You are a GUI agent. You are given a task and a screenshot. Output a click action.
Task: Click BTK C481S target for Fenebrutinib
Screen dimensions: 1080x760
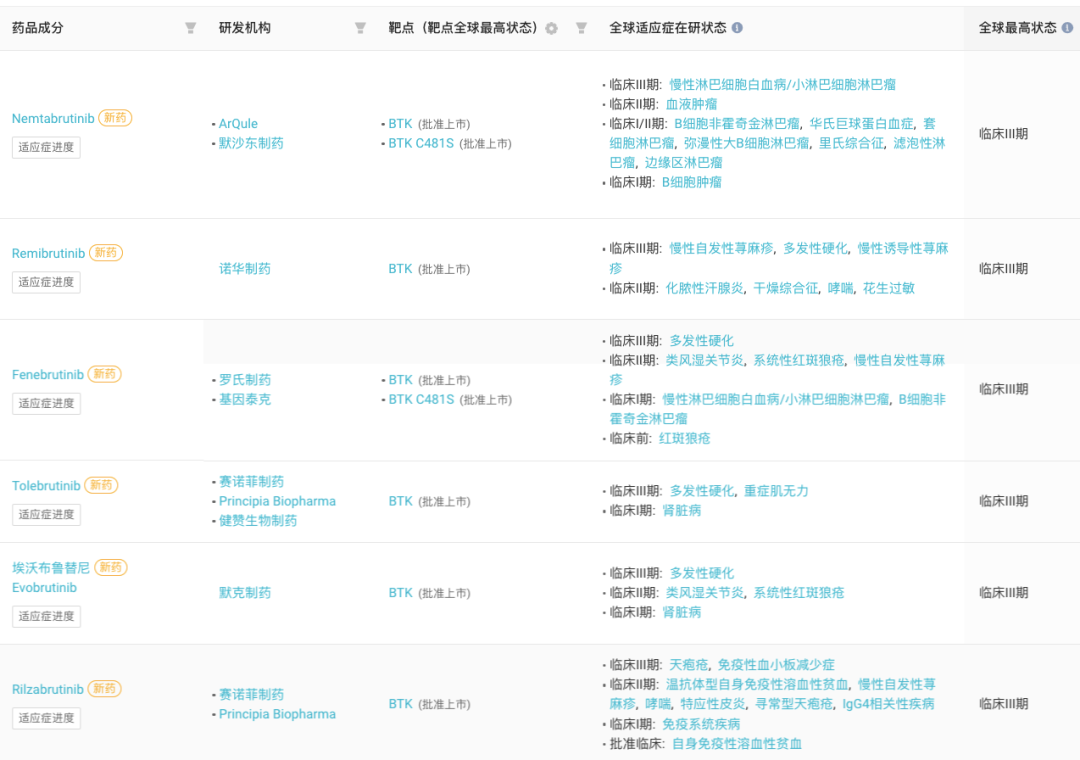[x=421, y=399]
